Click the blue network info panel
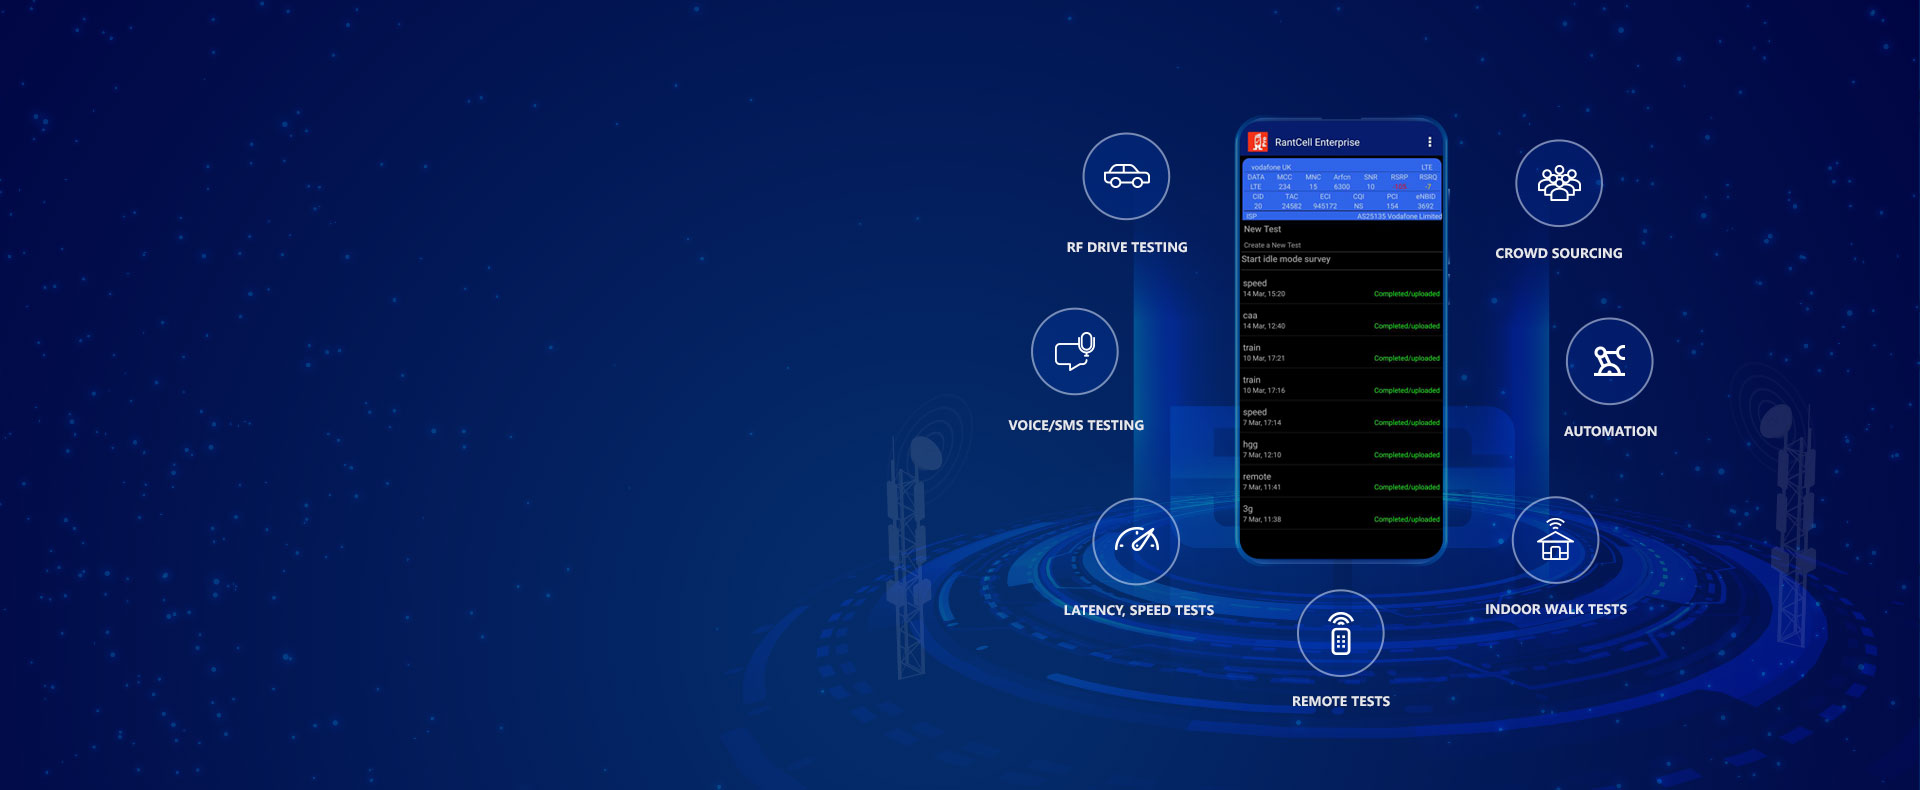 tap(1341, 190)
